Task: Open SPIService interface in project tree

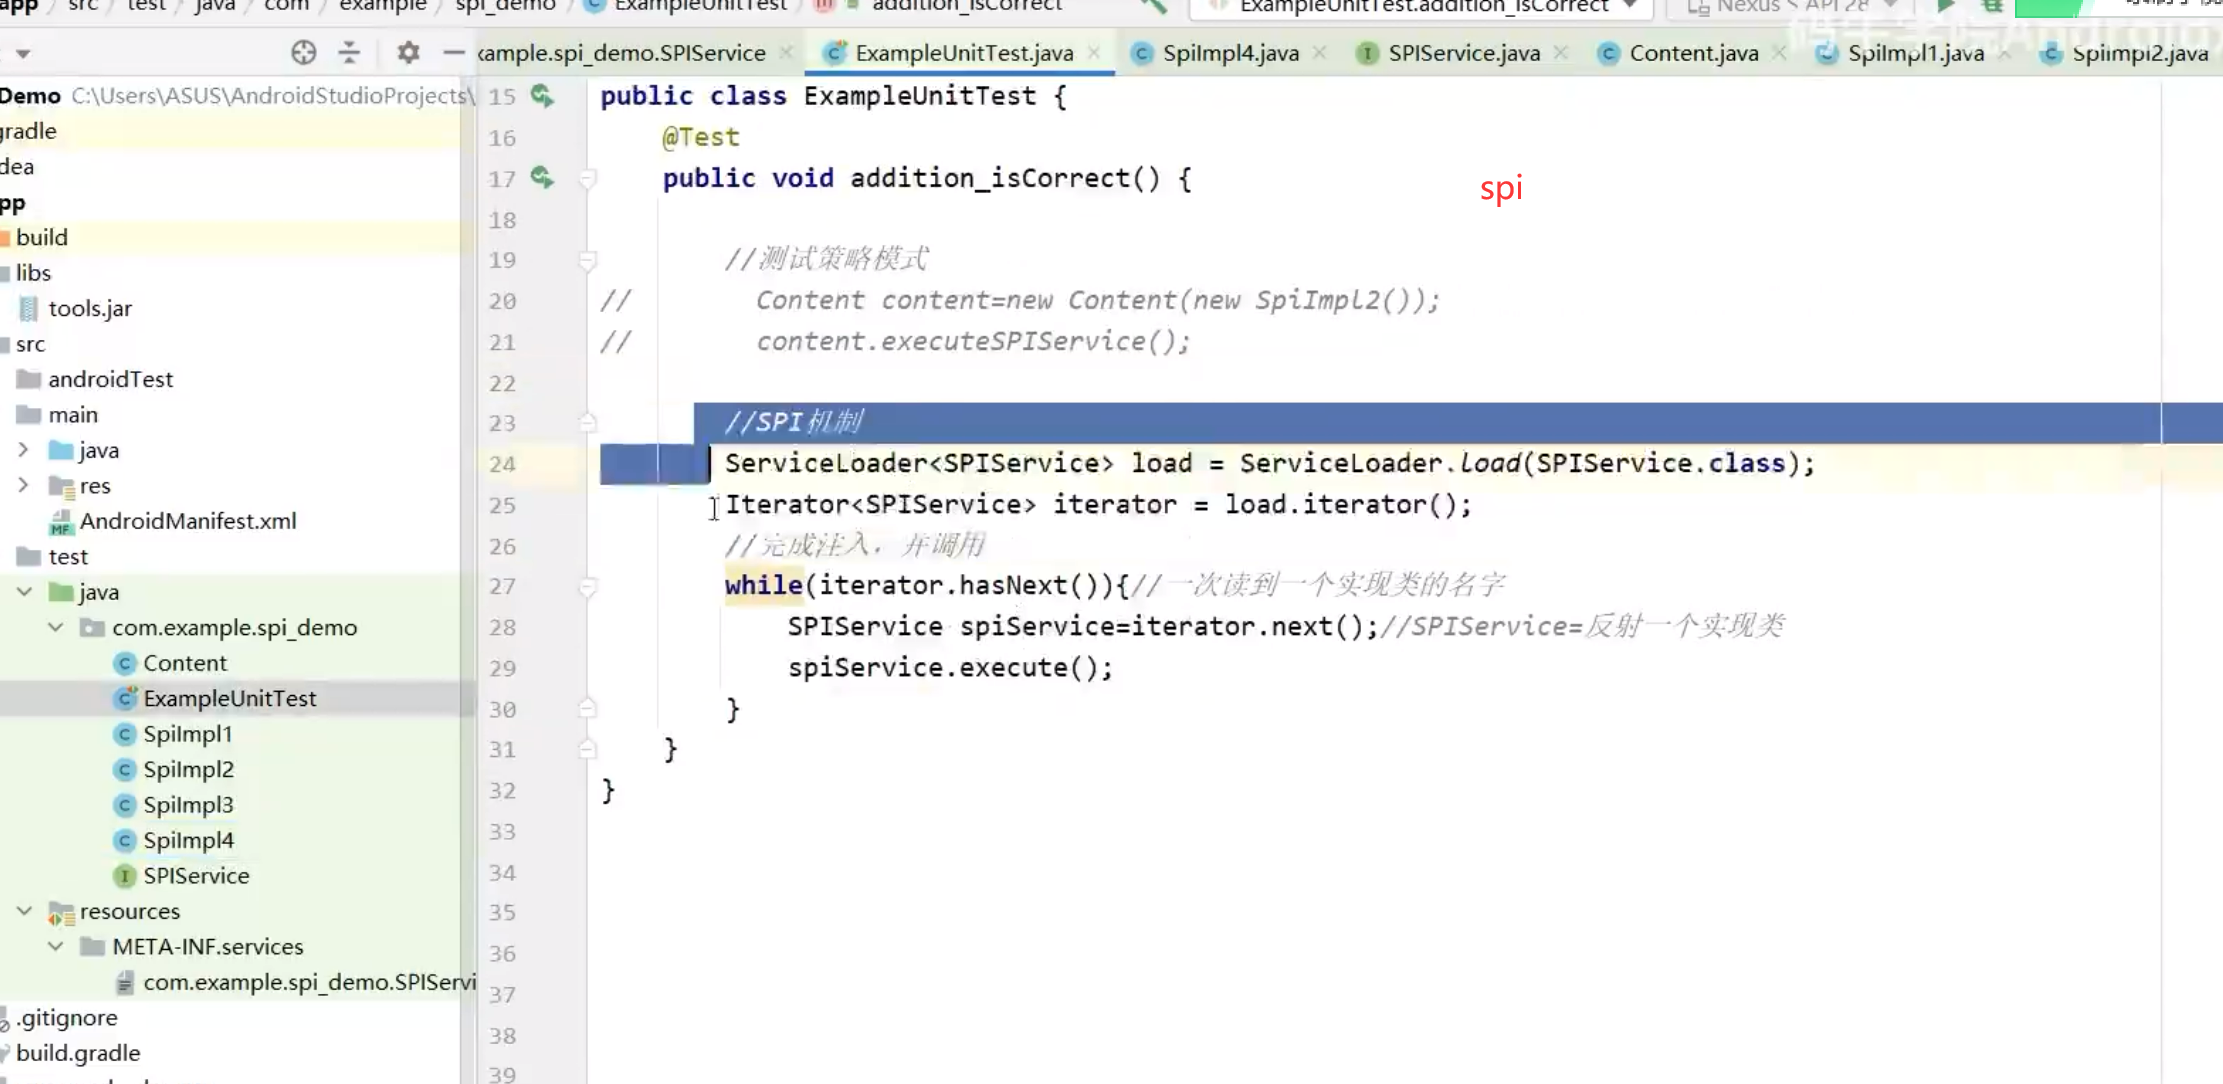Action: 196,876
